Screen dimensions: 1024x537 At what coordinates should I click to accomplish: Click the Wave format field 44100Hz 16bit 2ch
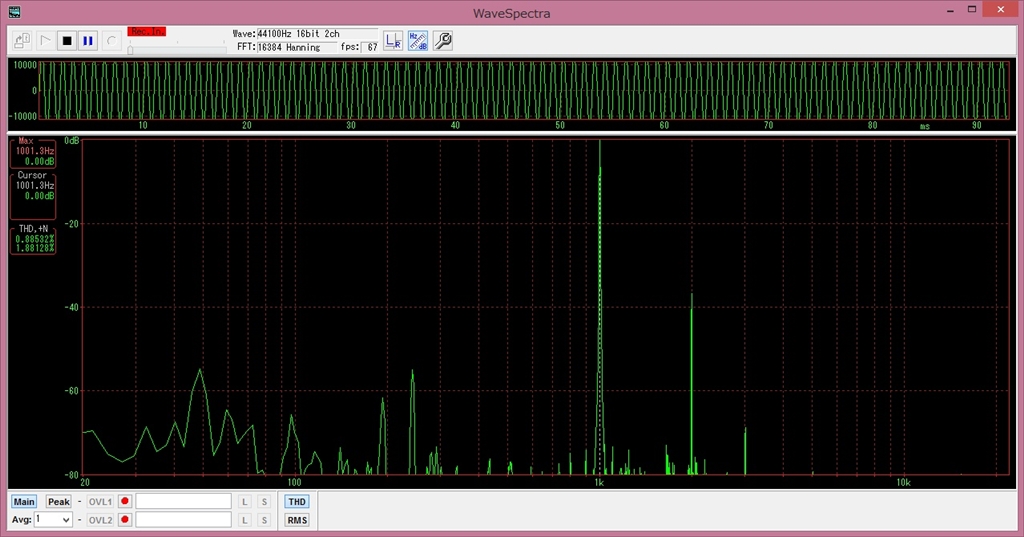(x=317, y=33)
